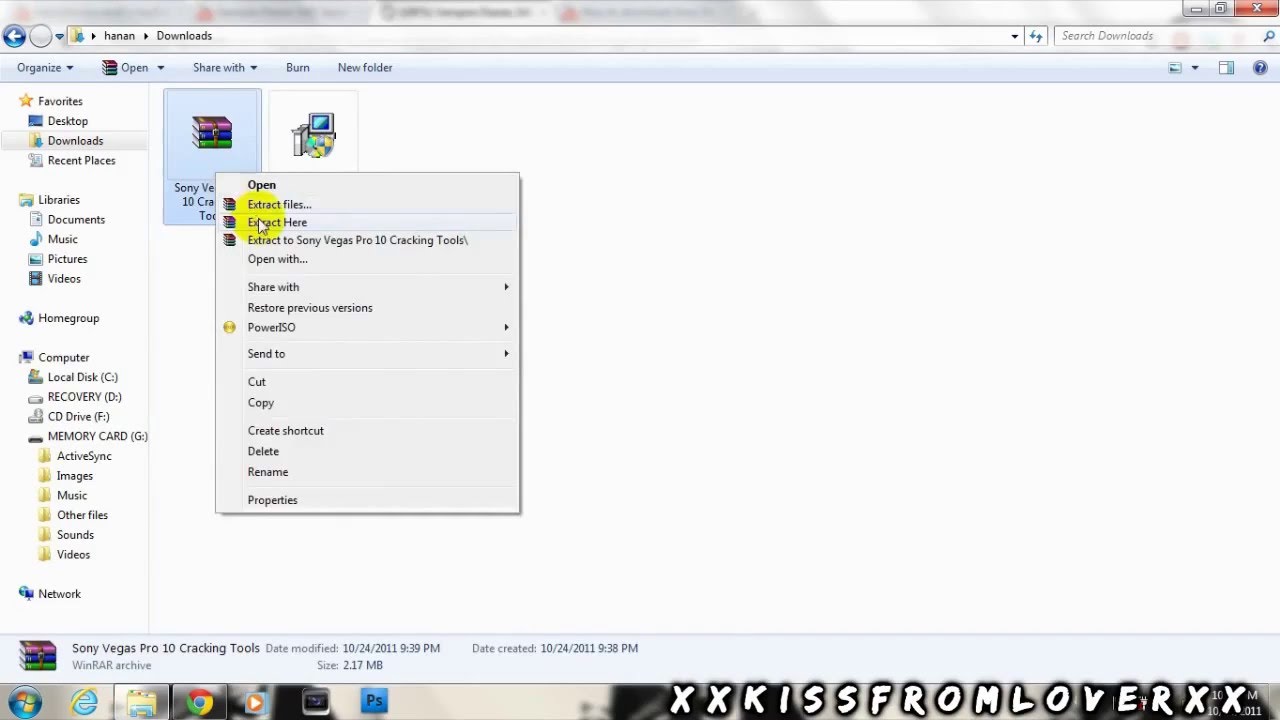Open Google Chrome from the taskbar
Viewport: 1280px width, 720px height.
[x=200, y=702]
